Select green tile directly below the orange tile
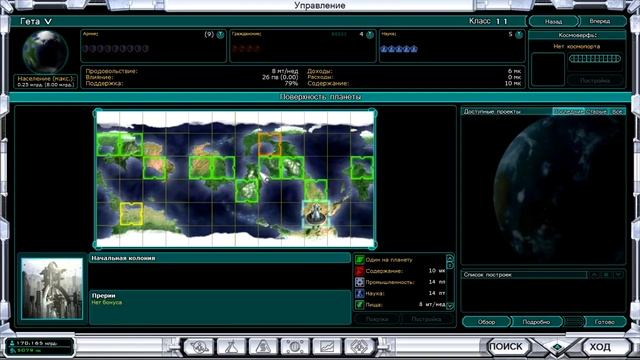The image size is (640, 360). pos(269,167)
